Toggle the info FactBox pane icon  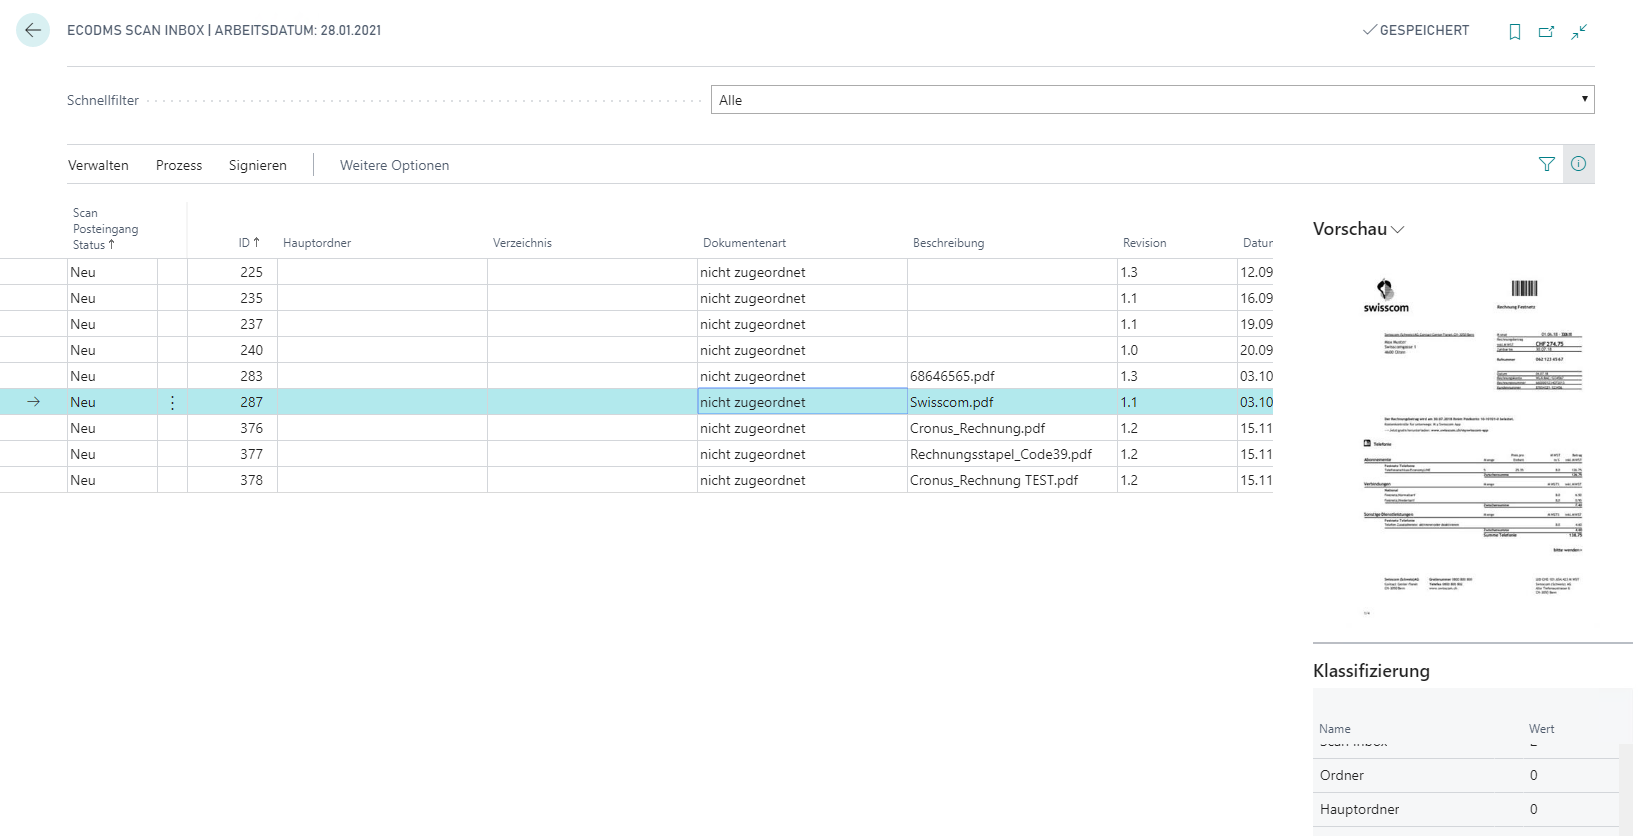pos(1578,164)
